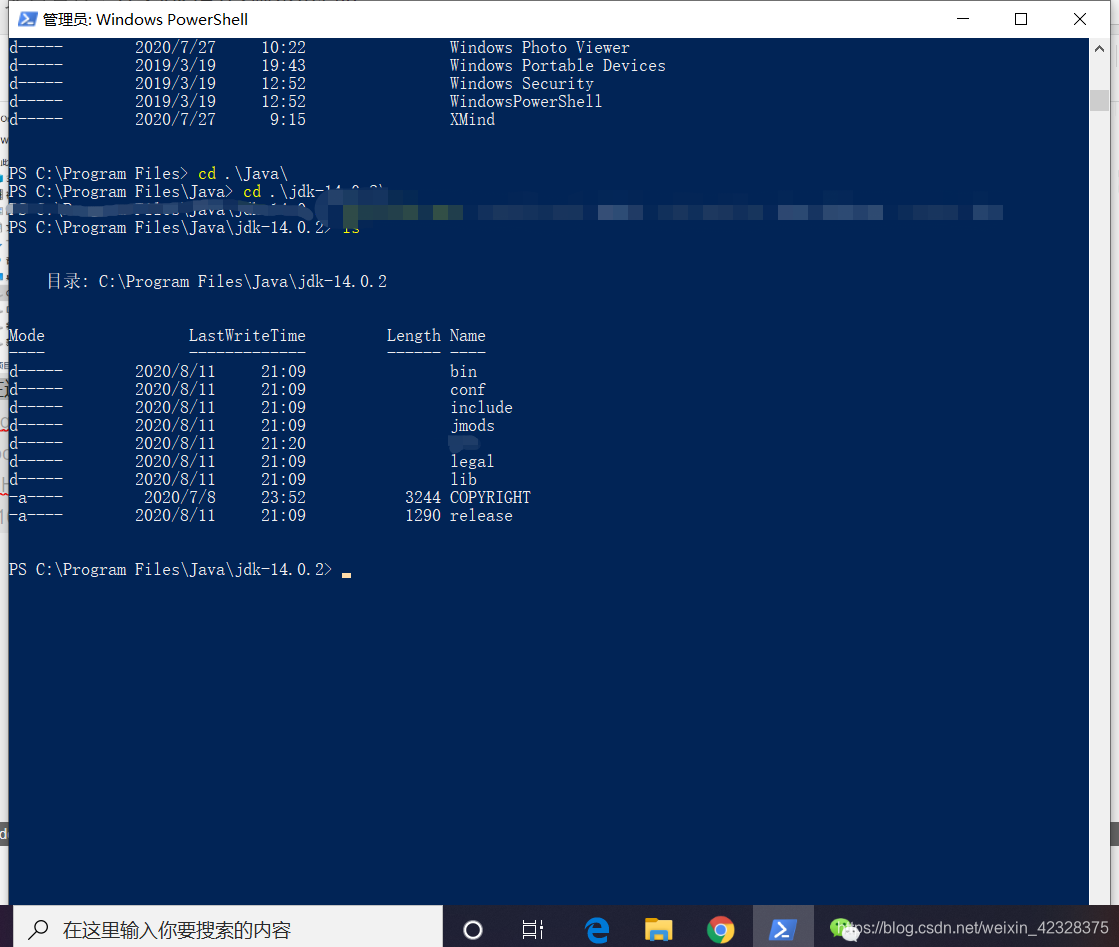Click the final prompt line at the cursor
The height and width of the screenshot is (947, 1119).
[x=180, y=569]
